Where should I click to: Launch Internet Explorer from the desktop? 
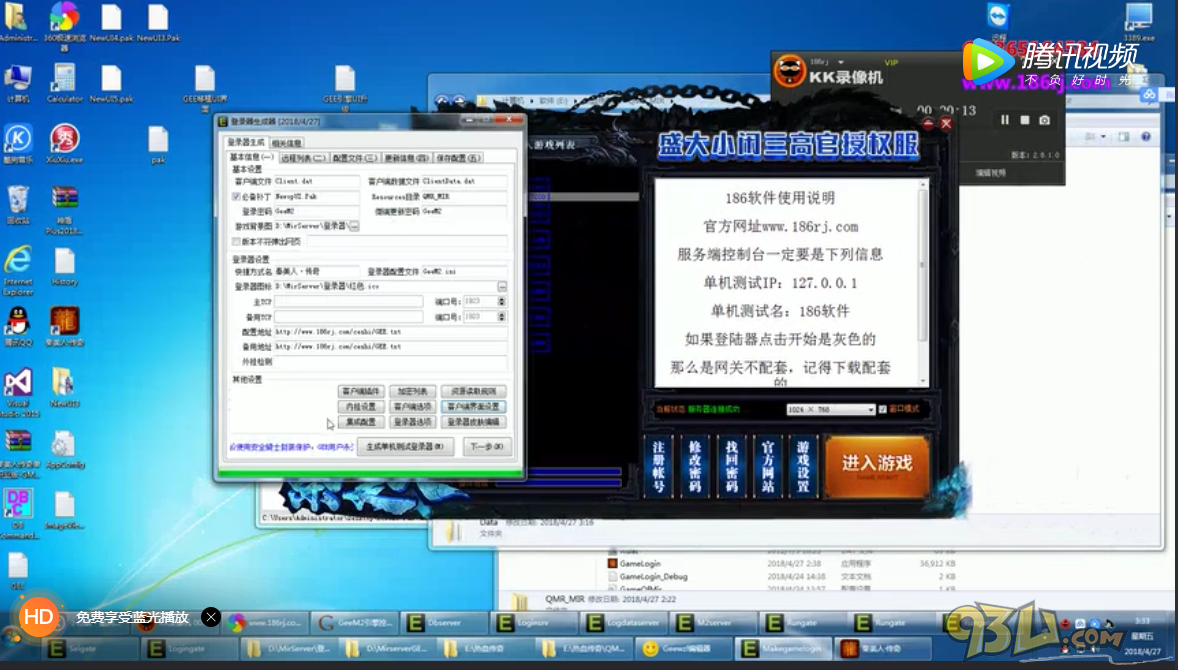tap(18, 269)
